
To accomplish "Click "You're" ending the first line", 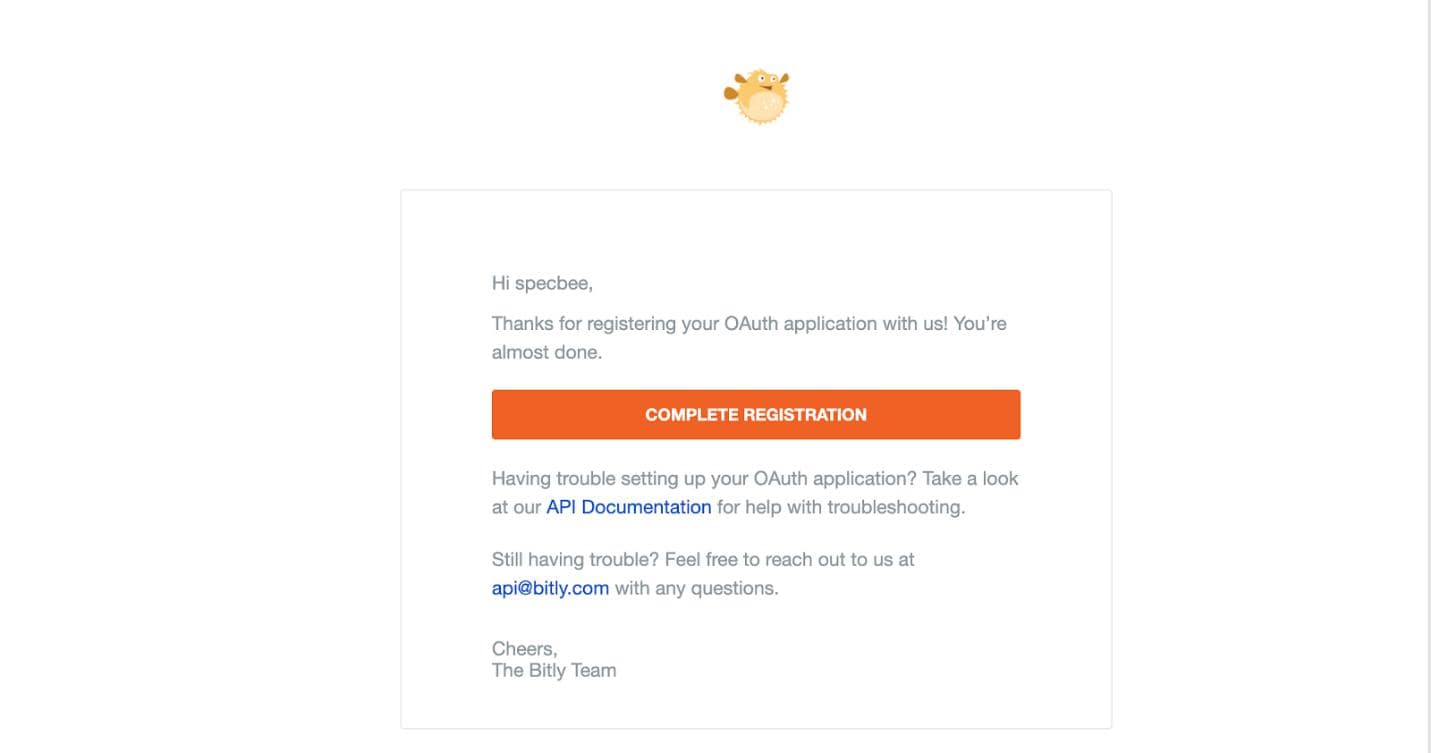I will tap(979, 324).
